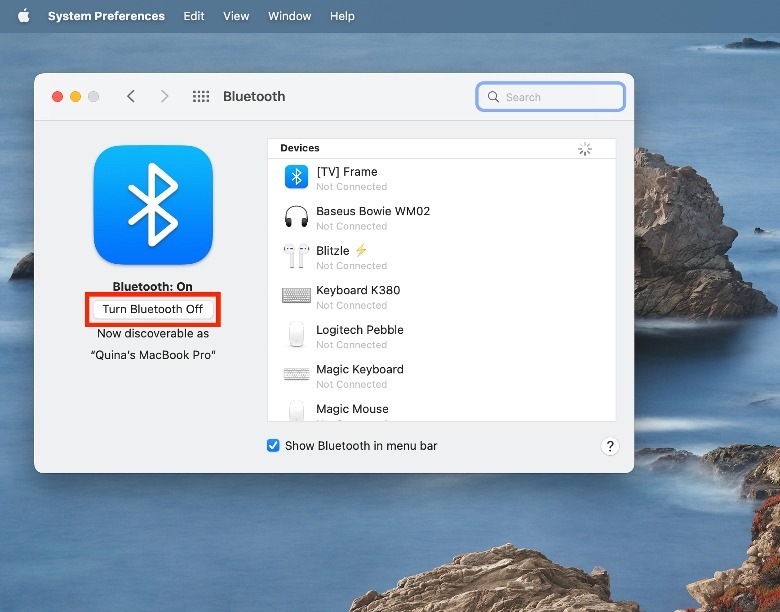Click the large Bluetooth logo
The image size is (780, 612).
click(x=153, y=204)
